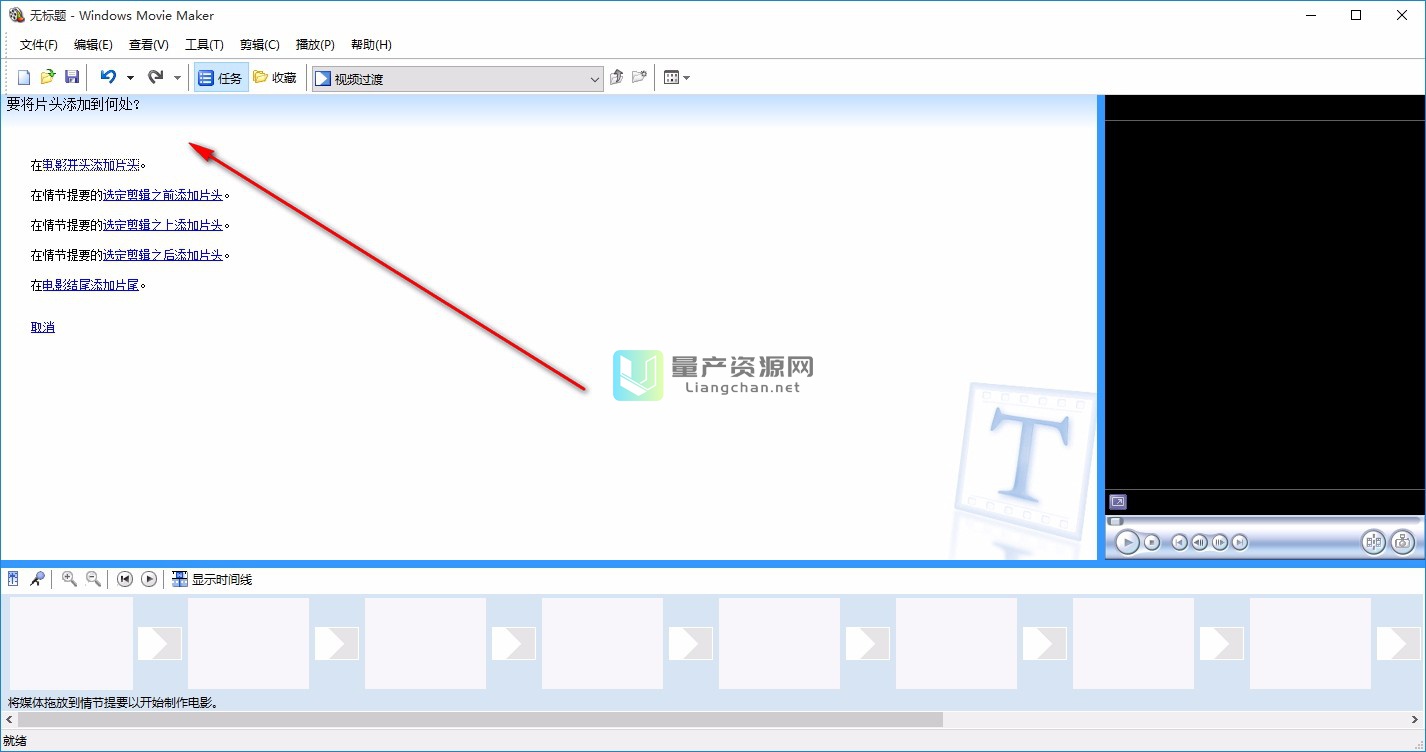
Task: Click the storyboard scrollbar right arrow
Action: point(1416,719)
